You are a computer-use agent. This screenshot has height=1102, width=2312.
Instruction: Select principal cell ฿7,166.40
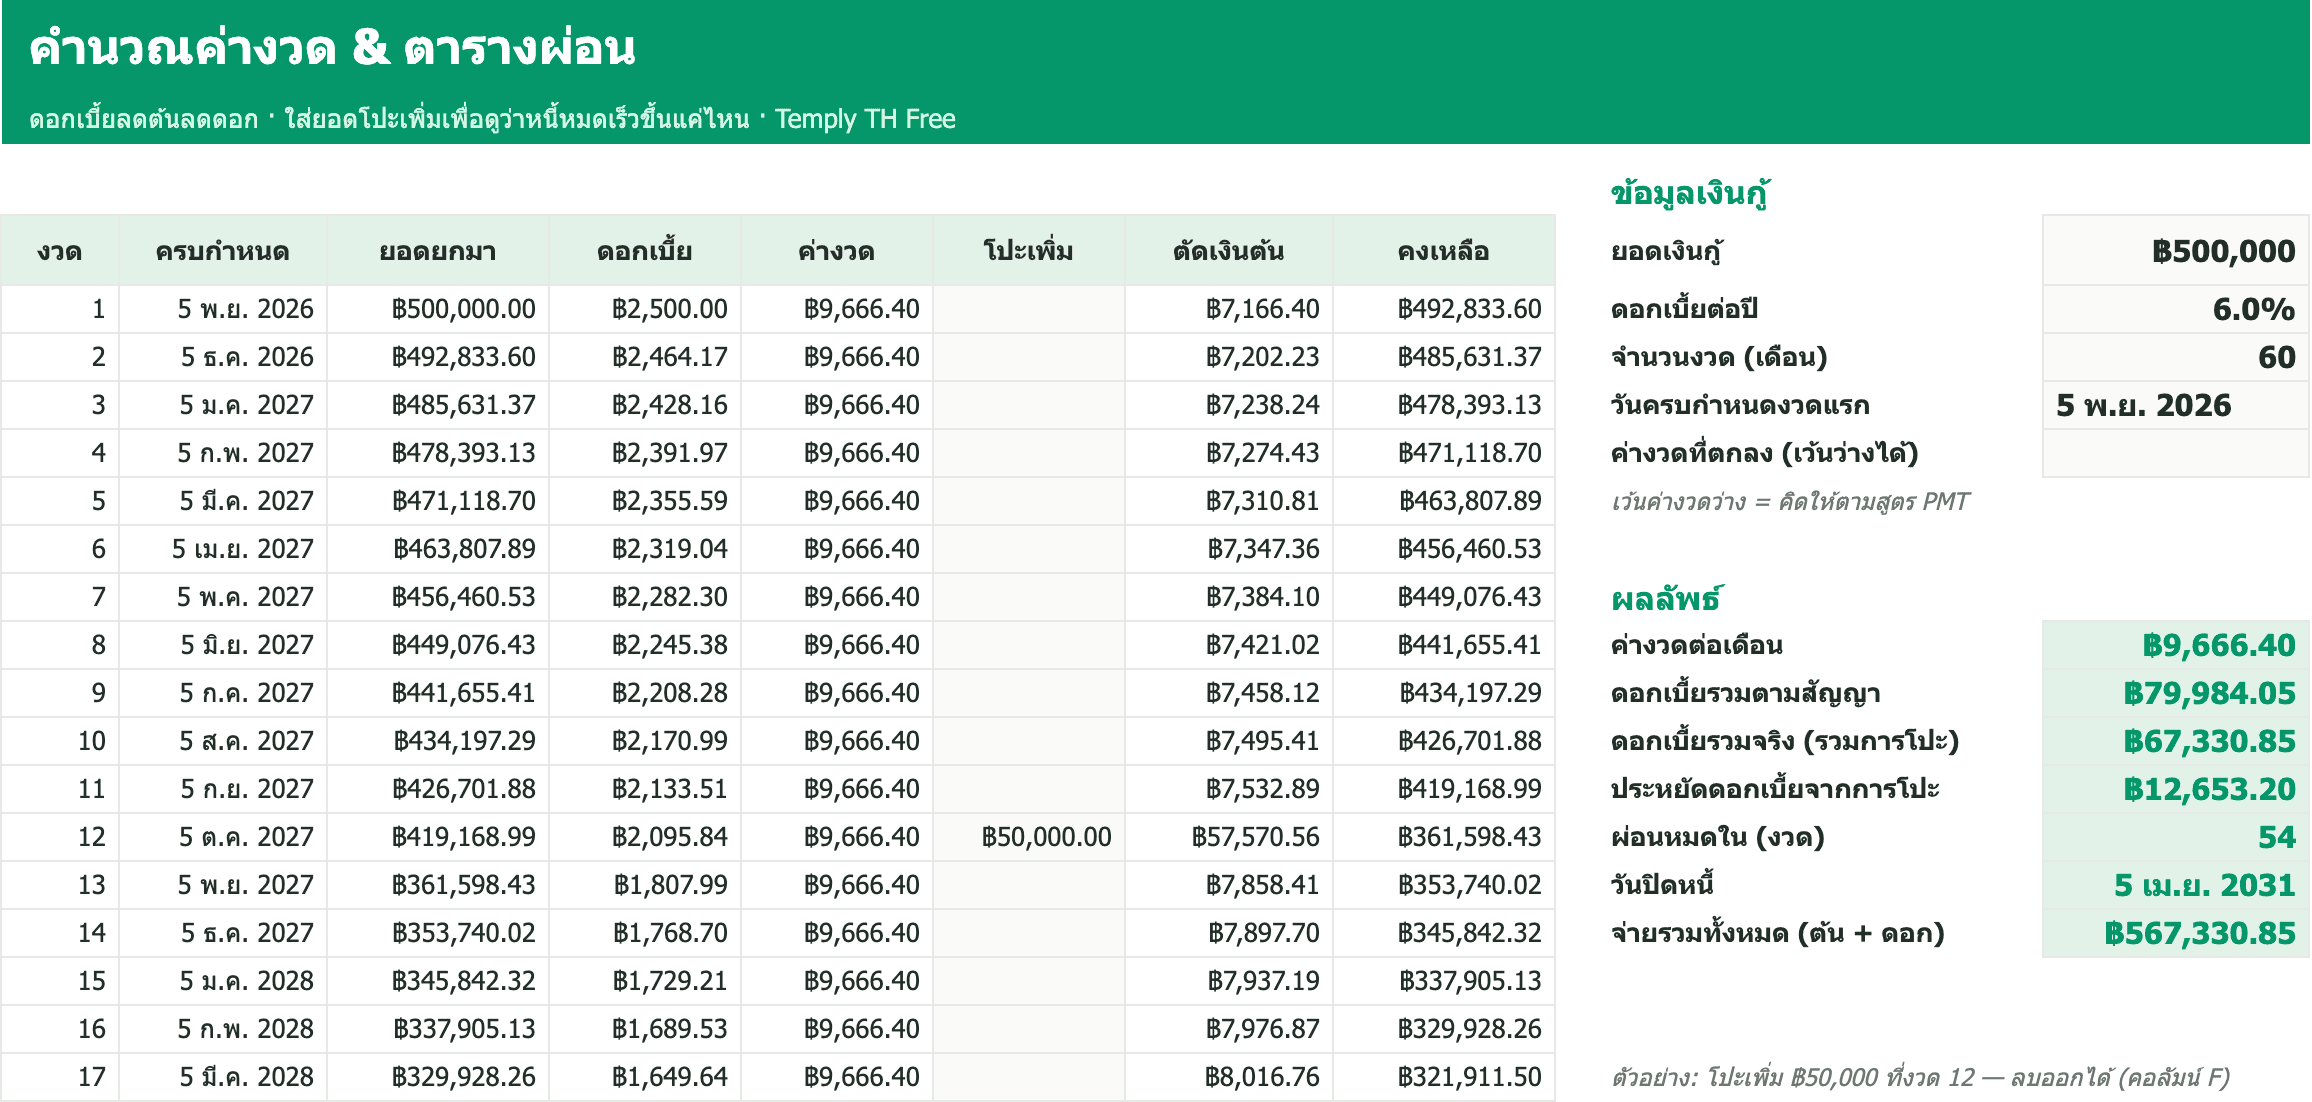point(1228,309)
